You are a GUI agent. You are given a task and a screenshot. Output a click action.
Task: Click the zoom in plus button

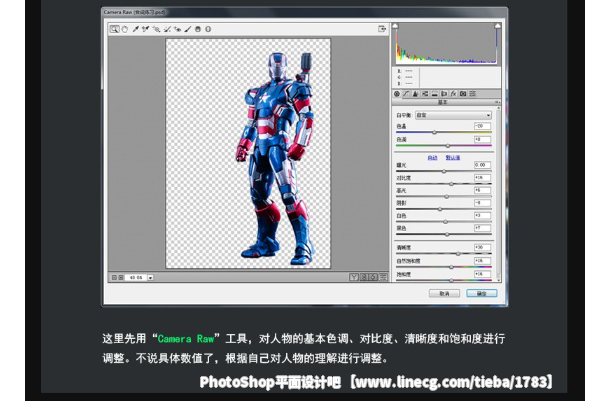point(121,278)
